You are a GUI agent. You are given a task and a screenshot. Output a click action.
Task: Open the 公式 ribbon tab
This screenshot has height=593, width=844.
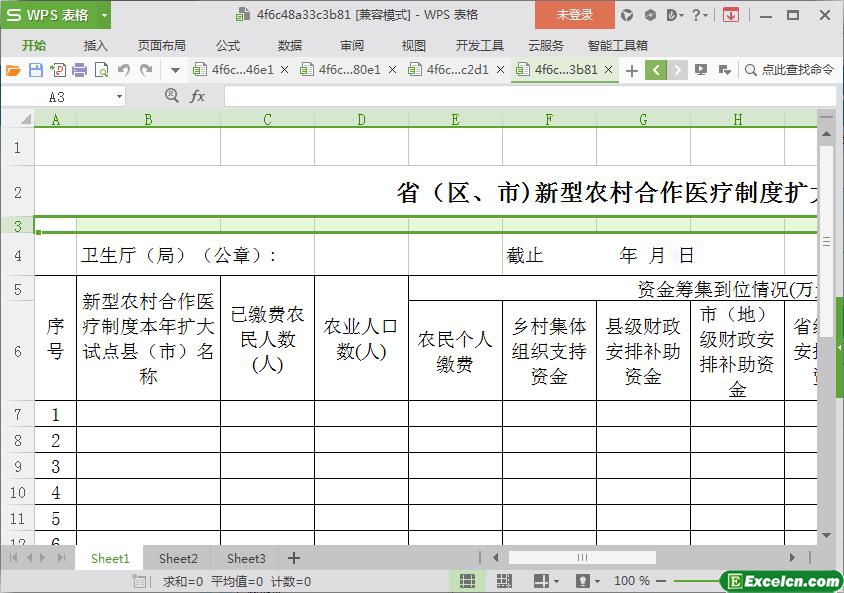(x=228, y=46)
